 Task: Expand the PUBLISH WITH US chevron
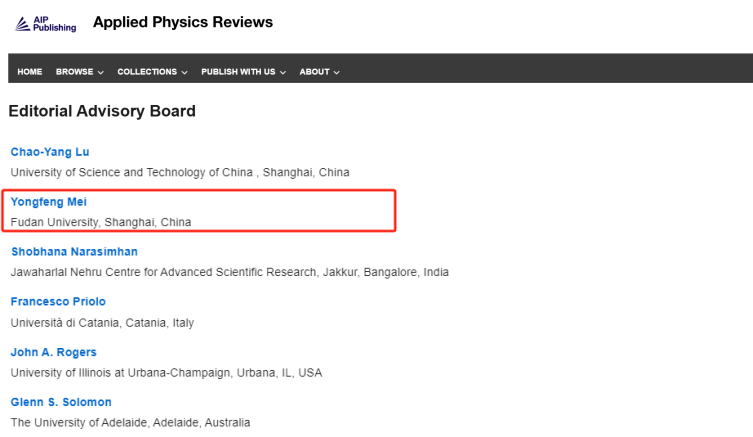[x=283, y=73]
